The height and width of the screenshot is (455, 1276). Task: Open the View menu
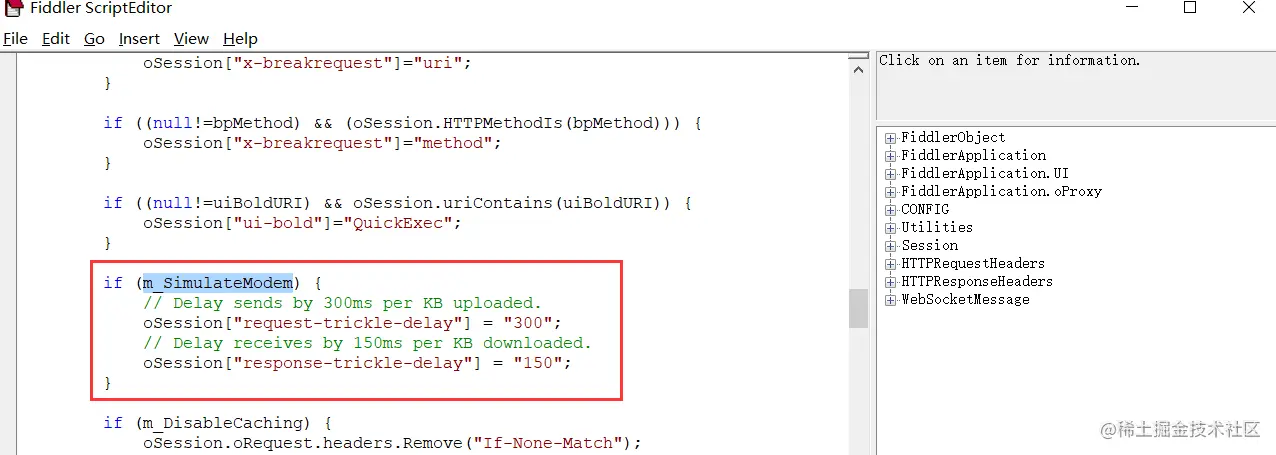coord(191,39)
